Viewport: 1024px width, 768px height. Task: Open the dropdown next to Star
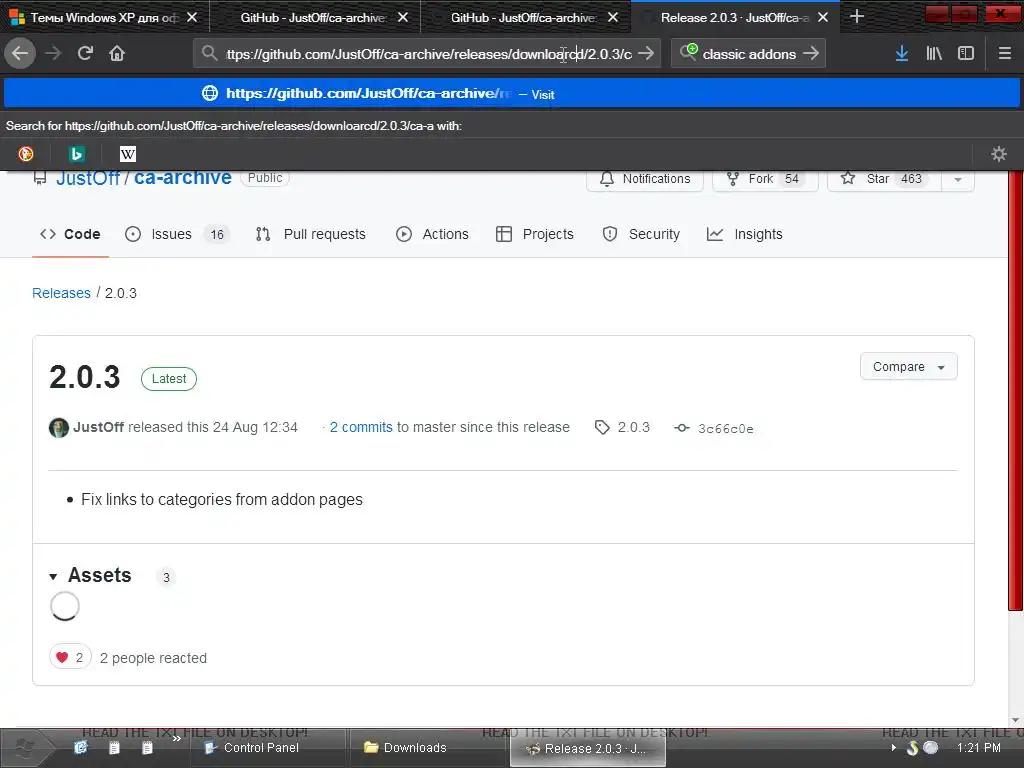pos(958,179)
